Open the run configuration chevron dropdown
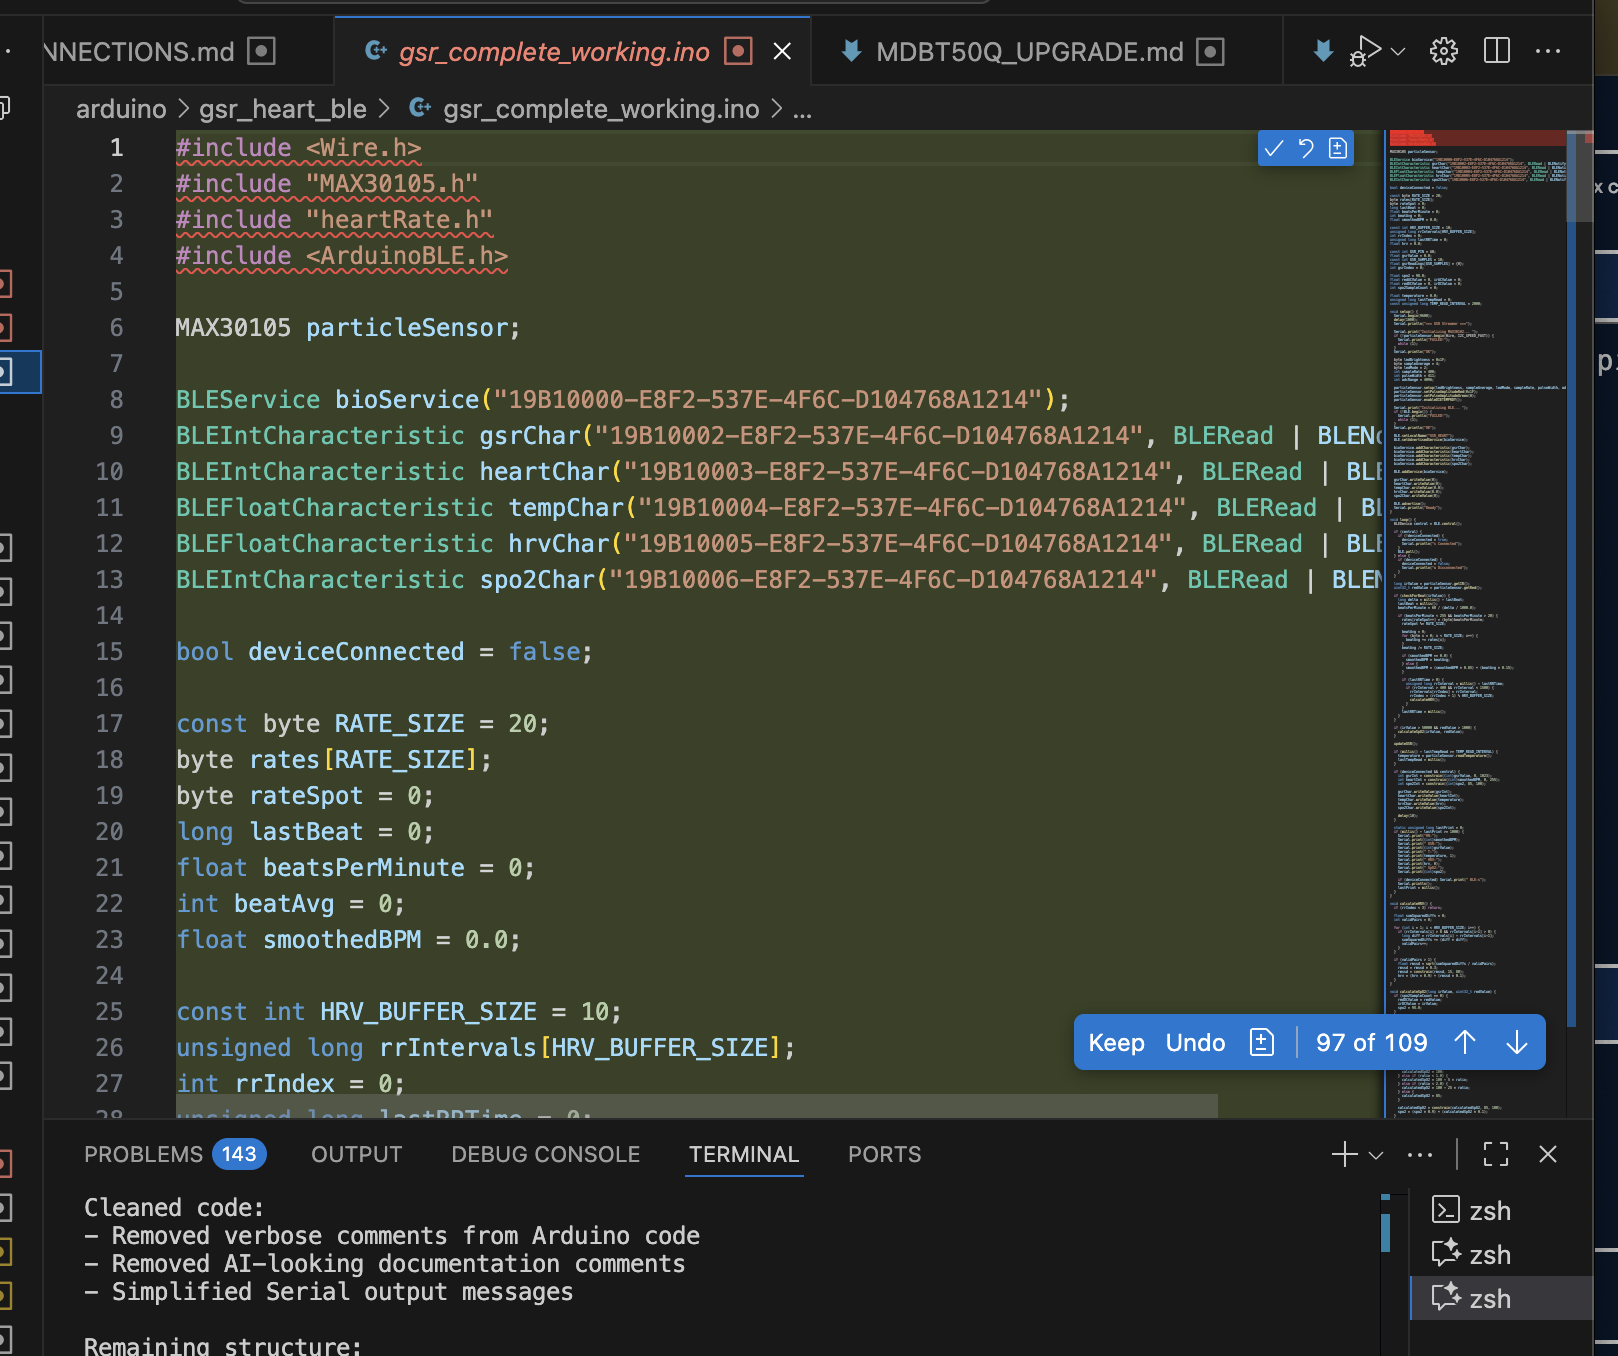Image resolution: width=1618 pixels, height=1356 pixels. [x=1398, y=51]
